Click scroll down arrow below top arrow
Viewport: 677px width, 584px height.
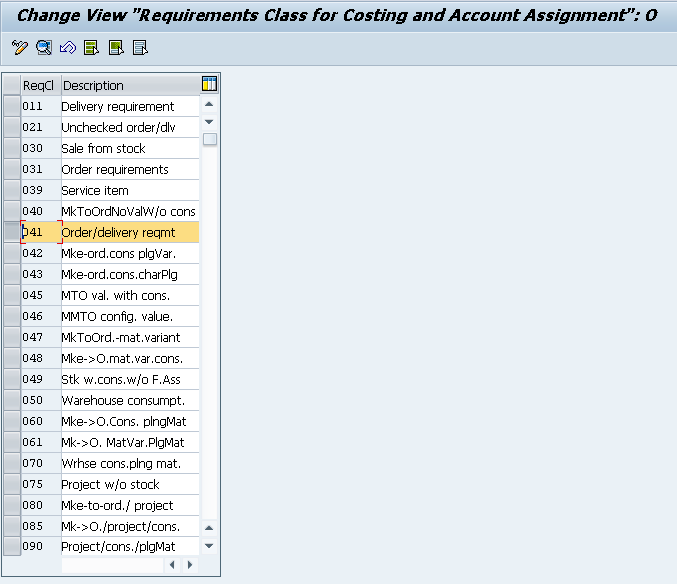[x=209, y=122]
